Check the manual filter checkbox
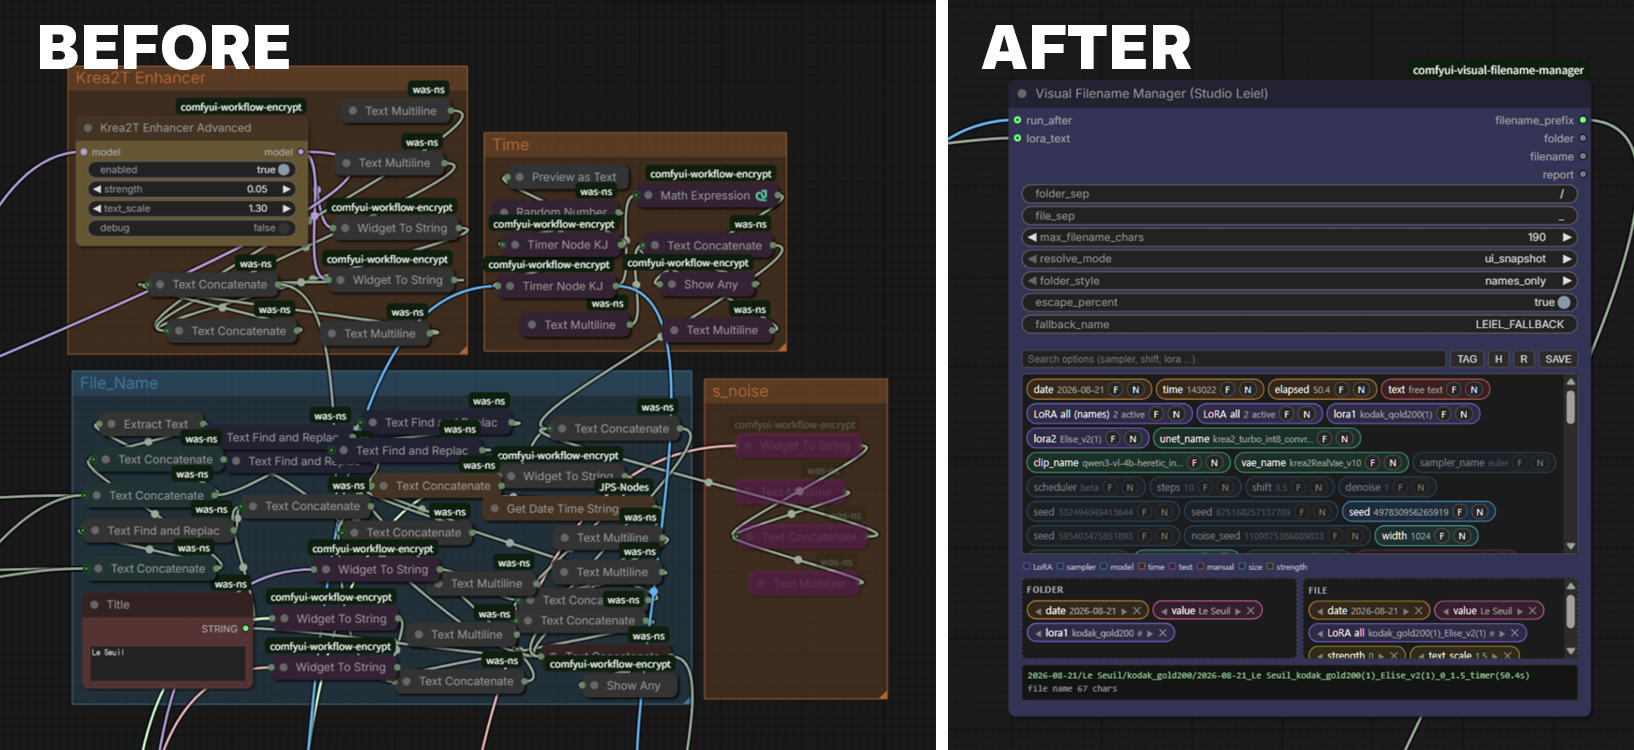1634x750 pixels. (1201, 567)
